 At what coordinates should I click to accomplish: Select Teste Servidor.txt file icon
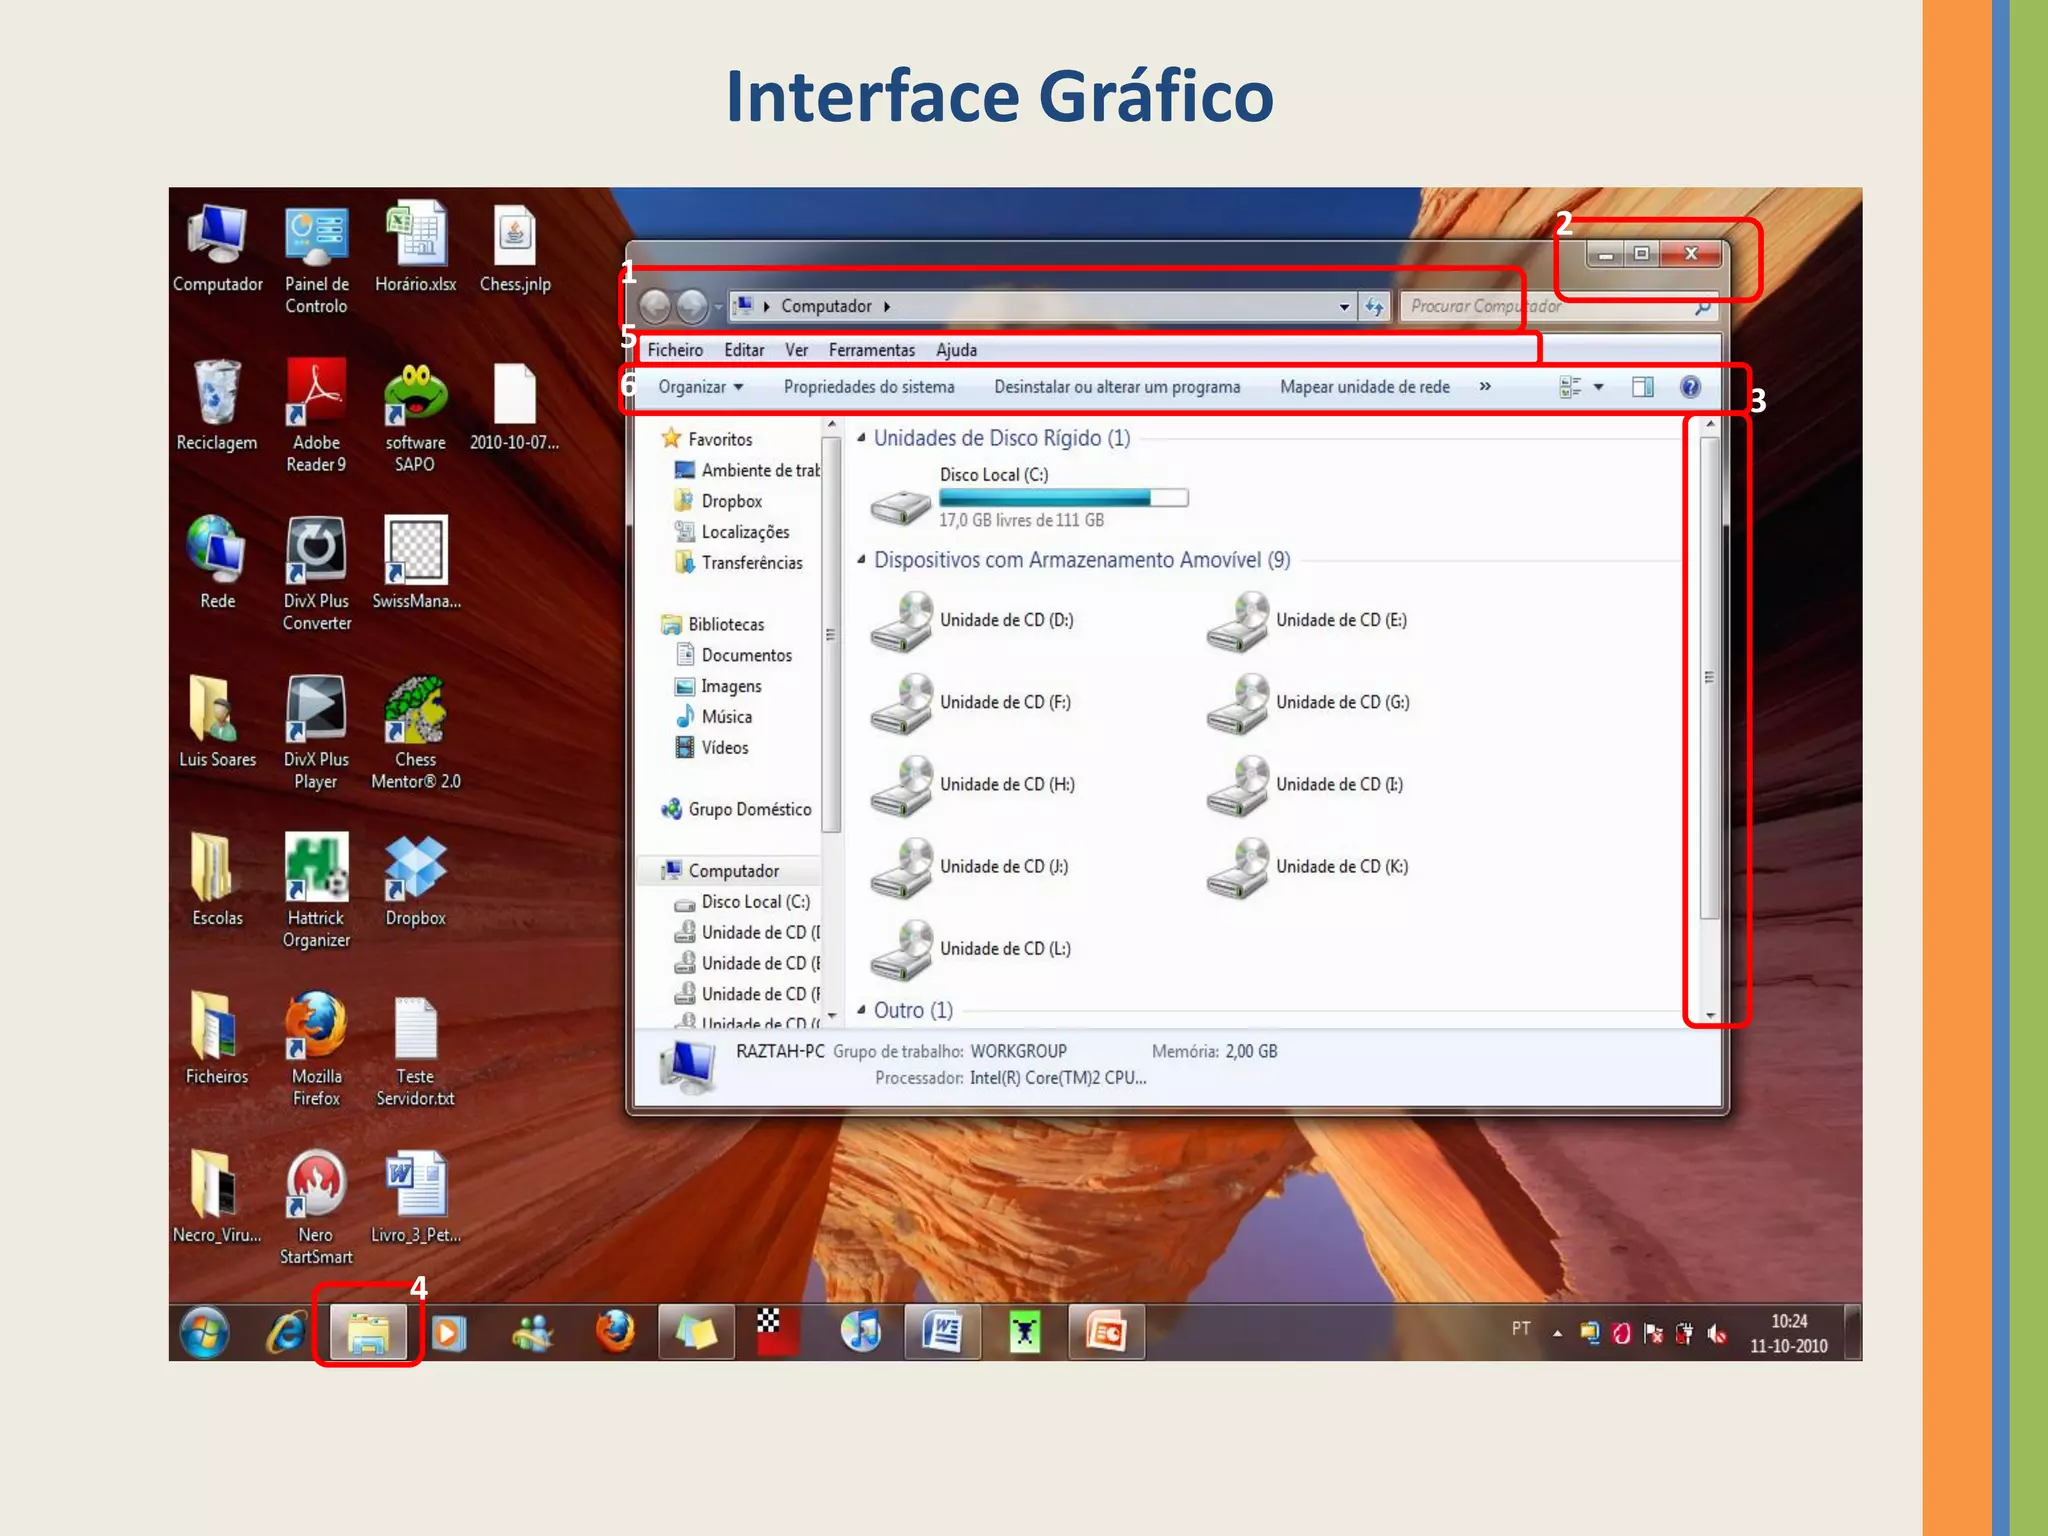point(415,1049)
